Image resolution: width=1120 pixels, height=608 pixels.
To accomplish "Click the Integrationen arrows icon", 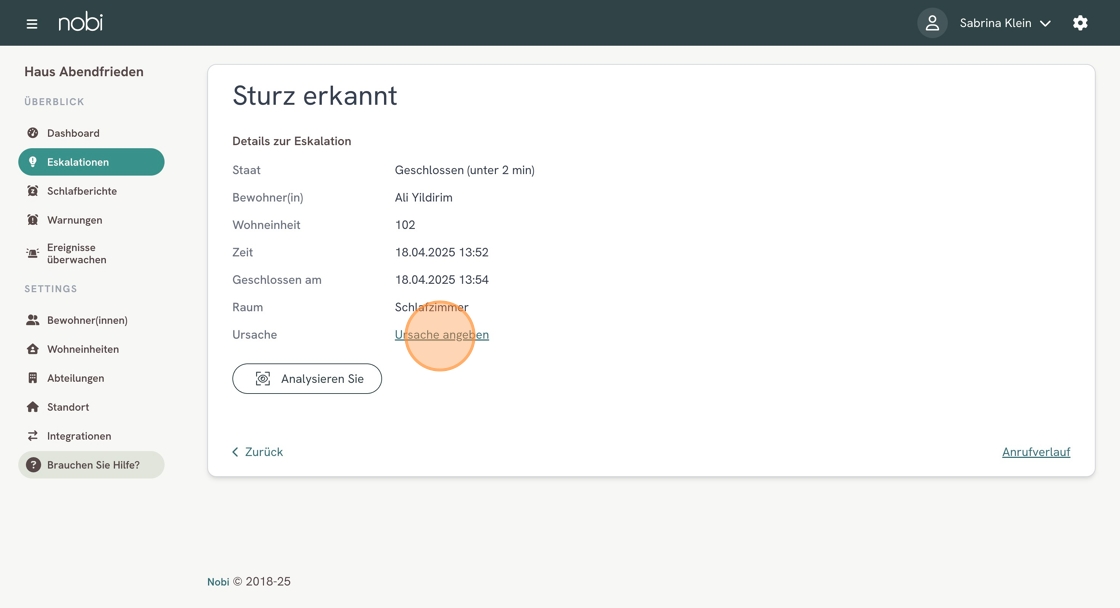I will pyautogui.click(x=33, y=436).
